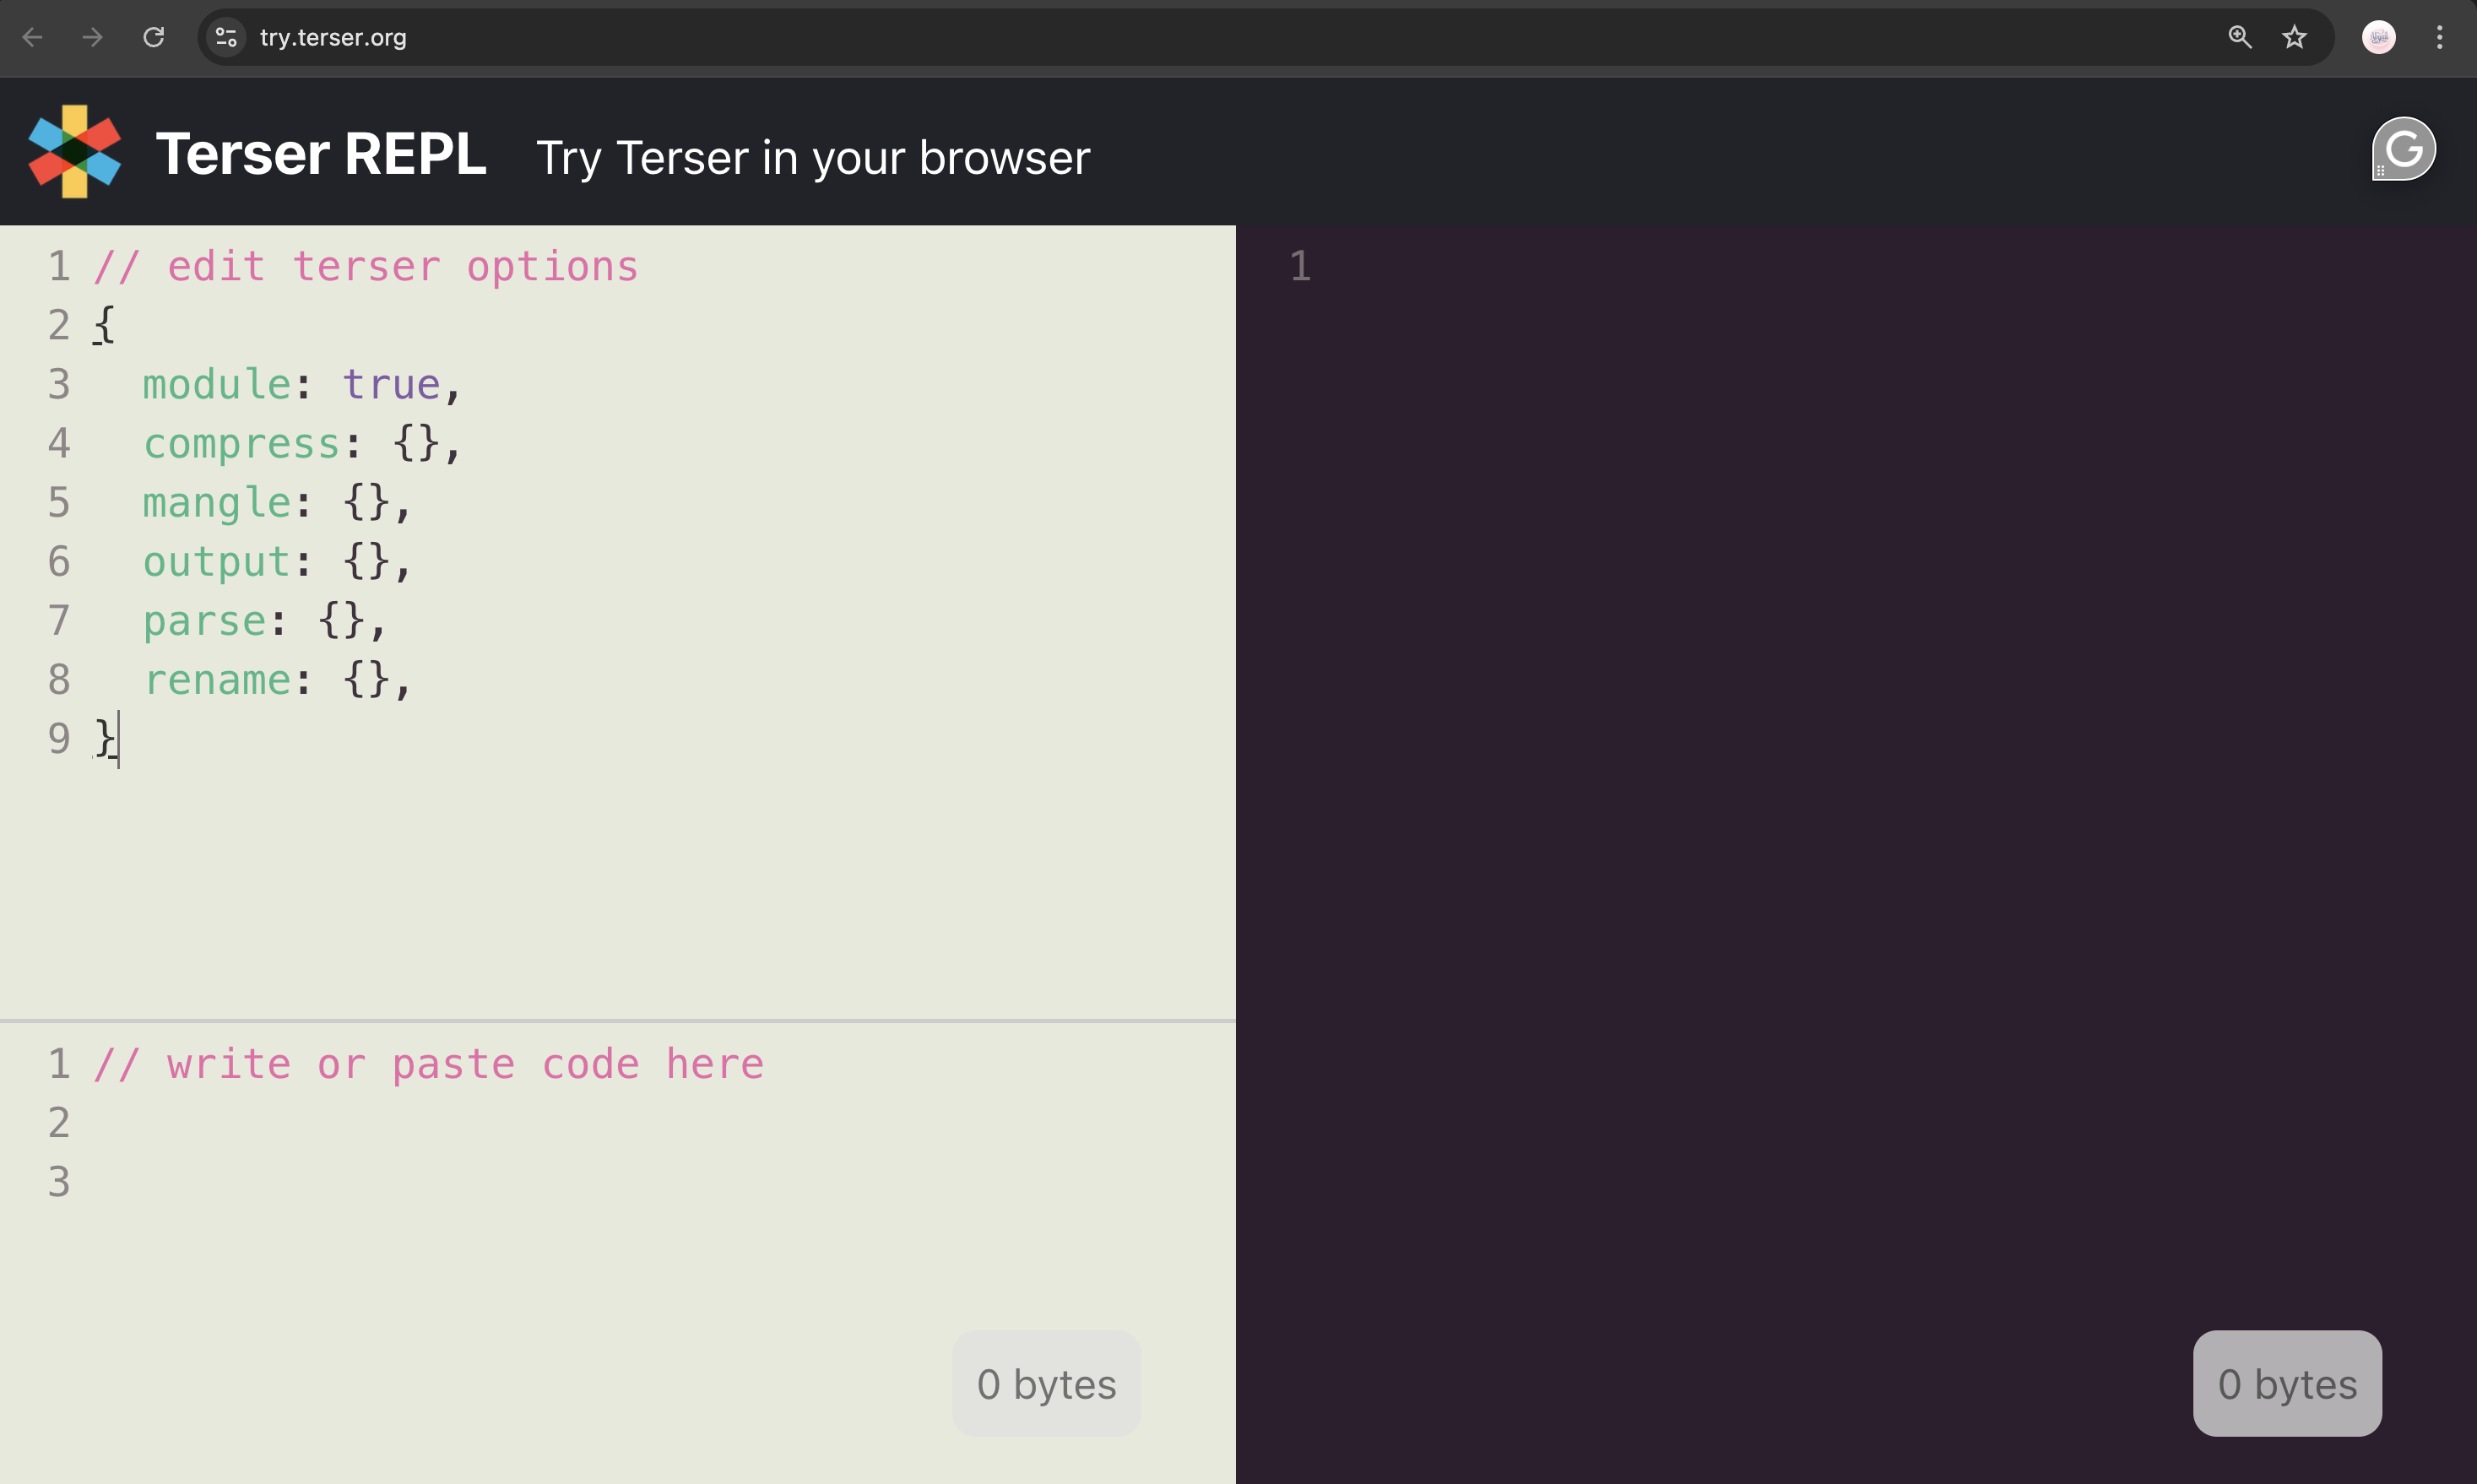Viewport: 2477px width, 1484px height.
Task: Click the 'mangle' option key
Action: (216, 503)
